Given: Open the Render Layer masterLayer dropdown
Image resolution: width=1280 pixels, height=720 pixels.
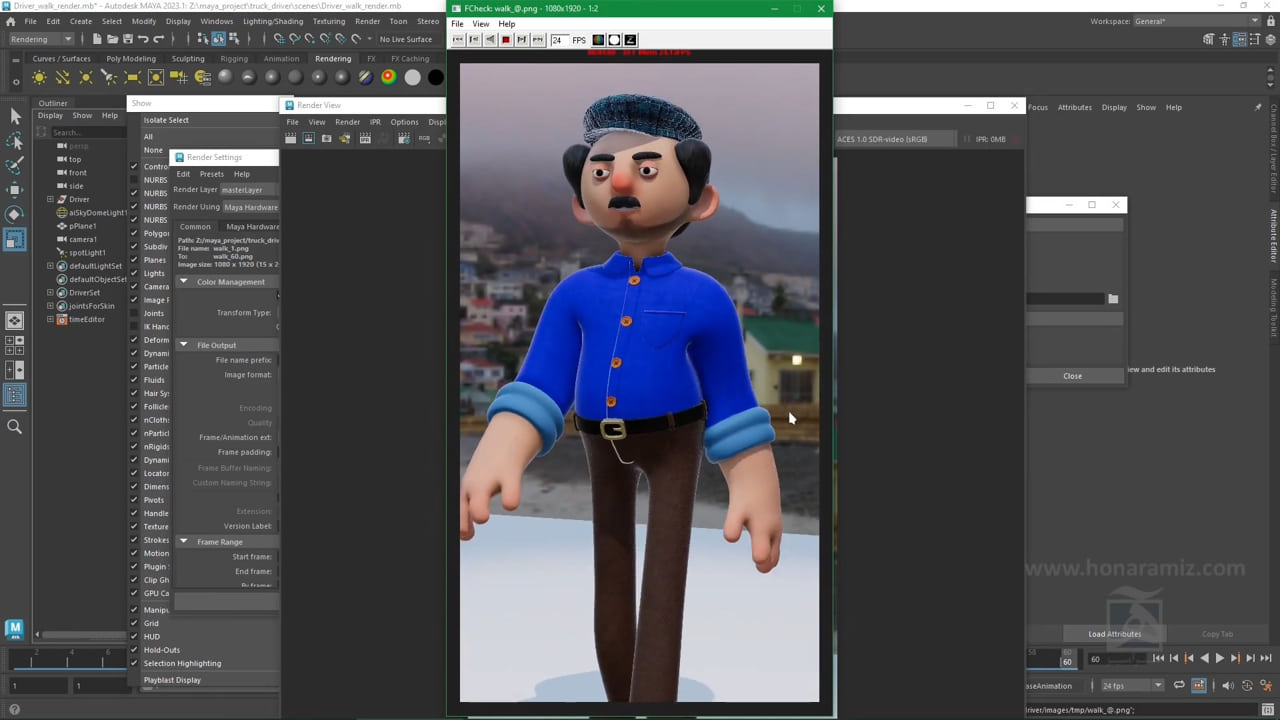Looking at the screenshot, I should pyautogui.click(x=248, y=190).
